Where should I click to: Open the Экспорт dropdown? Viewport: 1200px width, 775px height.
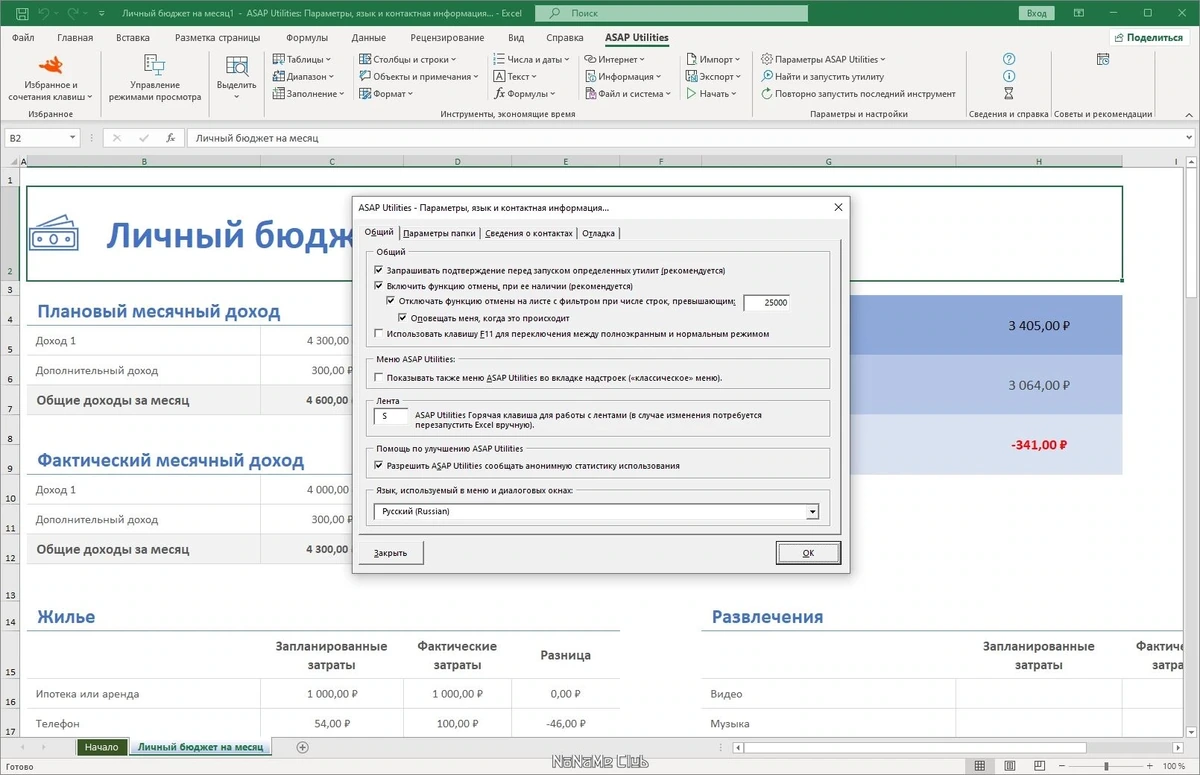pyautogui.click(x=714, y=76)
